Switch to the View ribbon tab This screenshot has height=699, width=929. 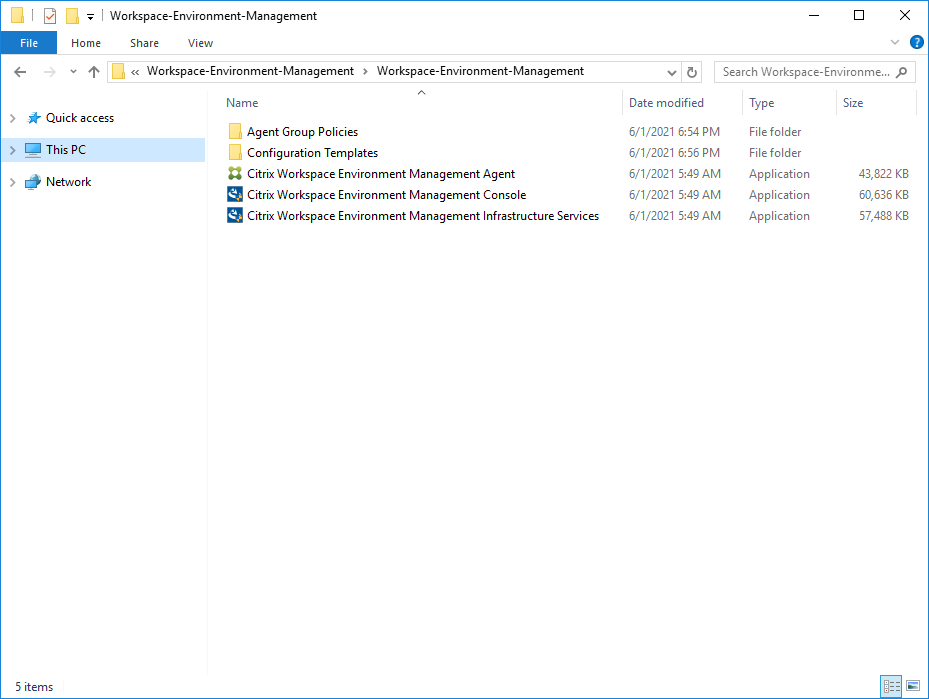[200, 43]
